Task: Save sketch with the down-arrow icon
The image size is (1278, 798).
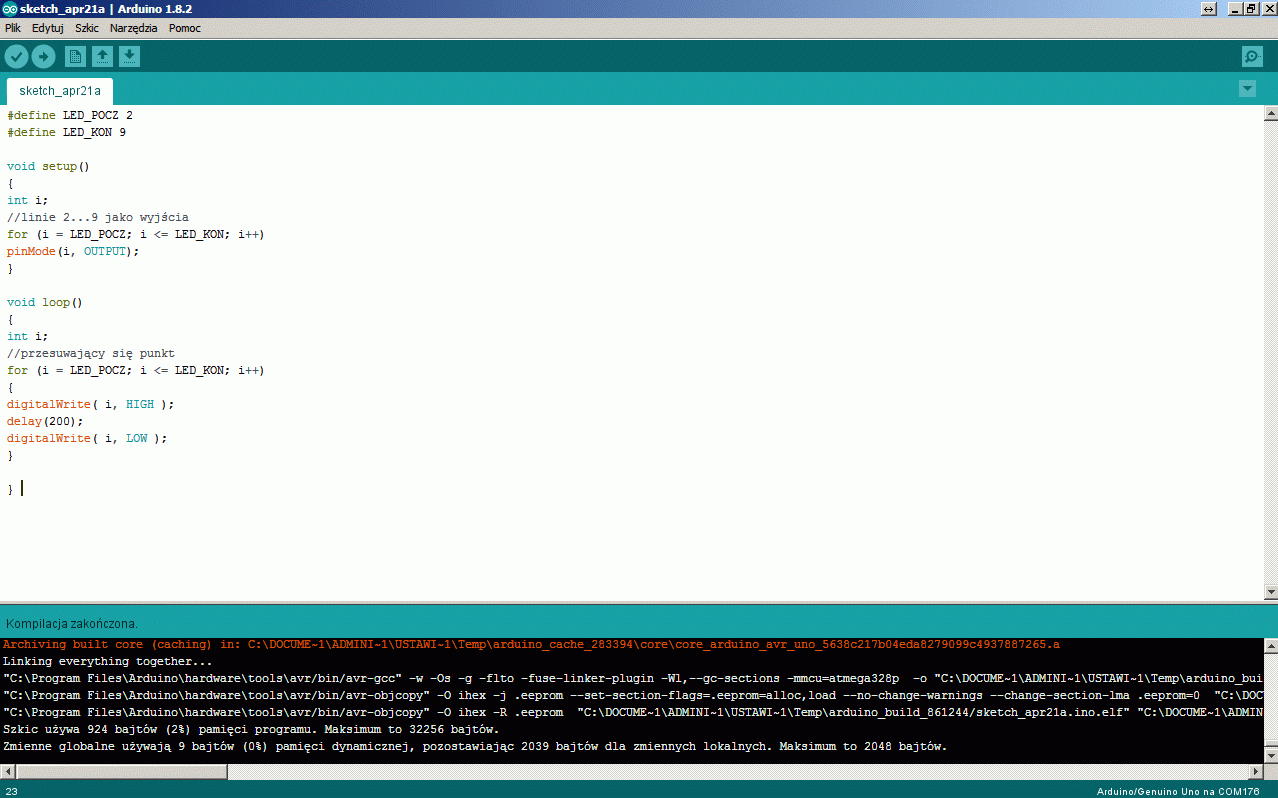Action: coord(130,57)
